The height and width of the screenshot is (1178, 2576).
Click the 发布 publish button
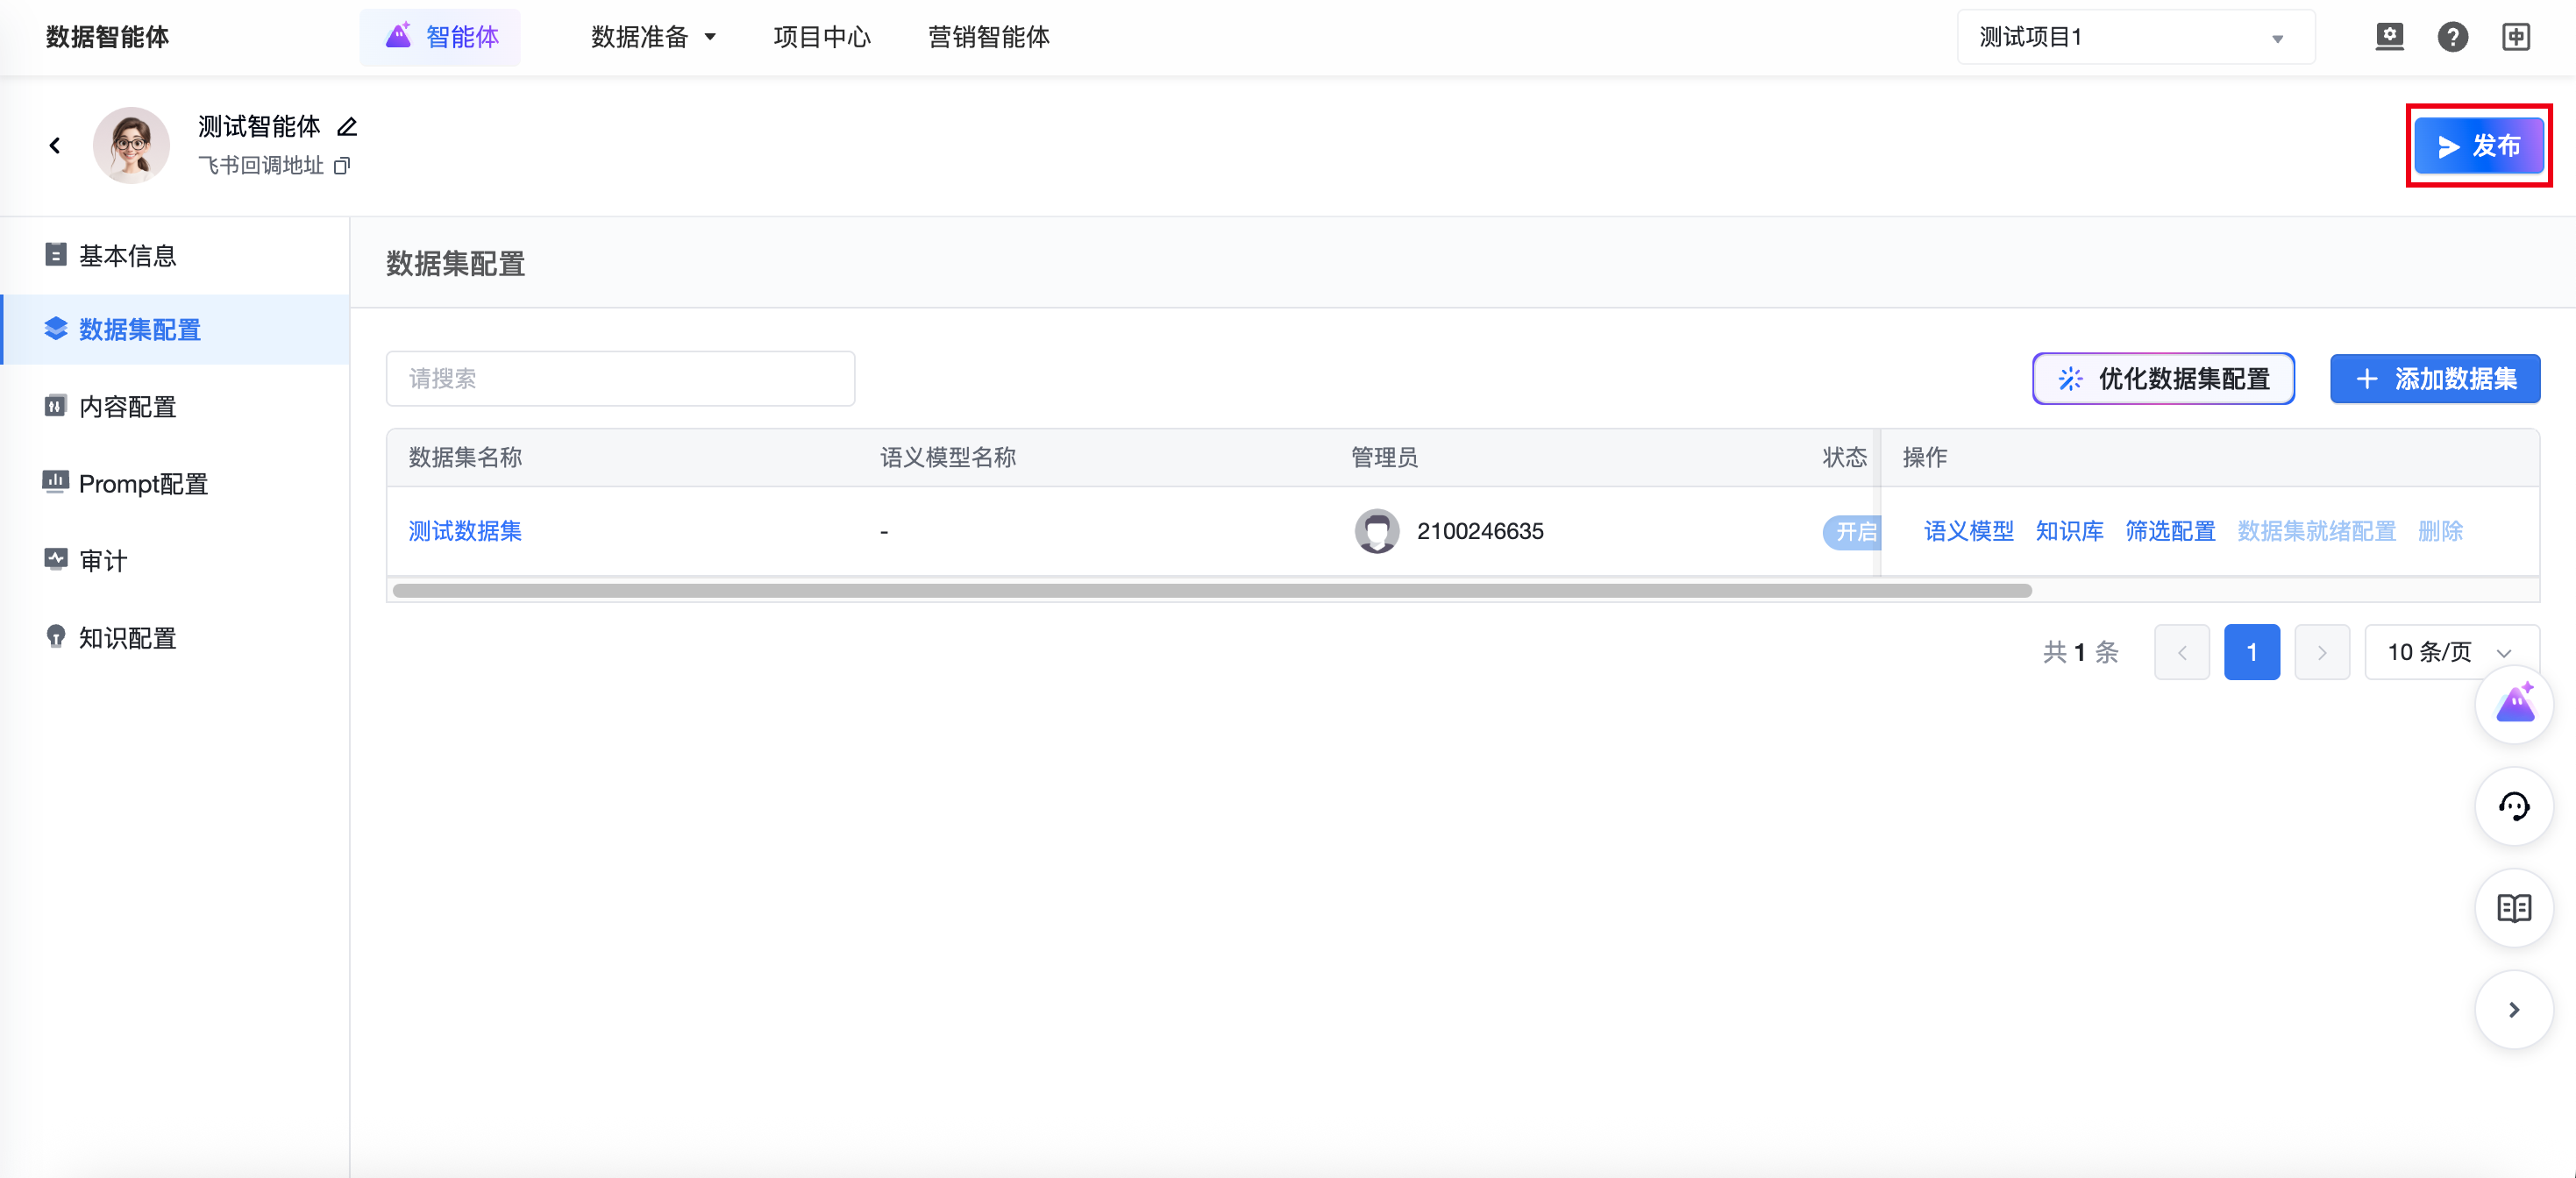(2478, 146)
